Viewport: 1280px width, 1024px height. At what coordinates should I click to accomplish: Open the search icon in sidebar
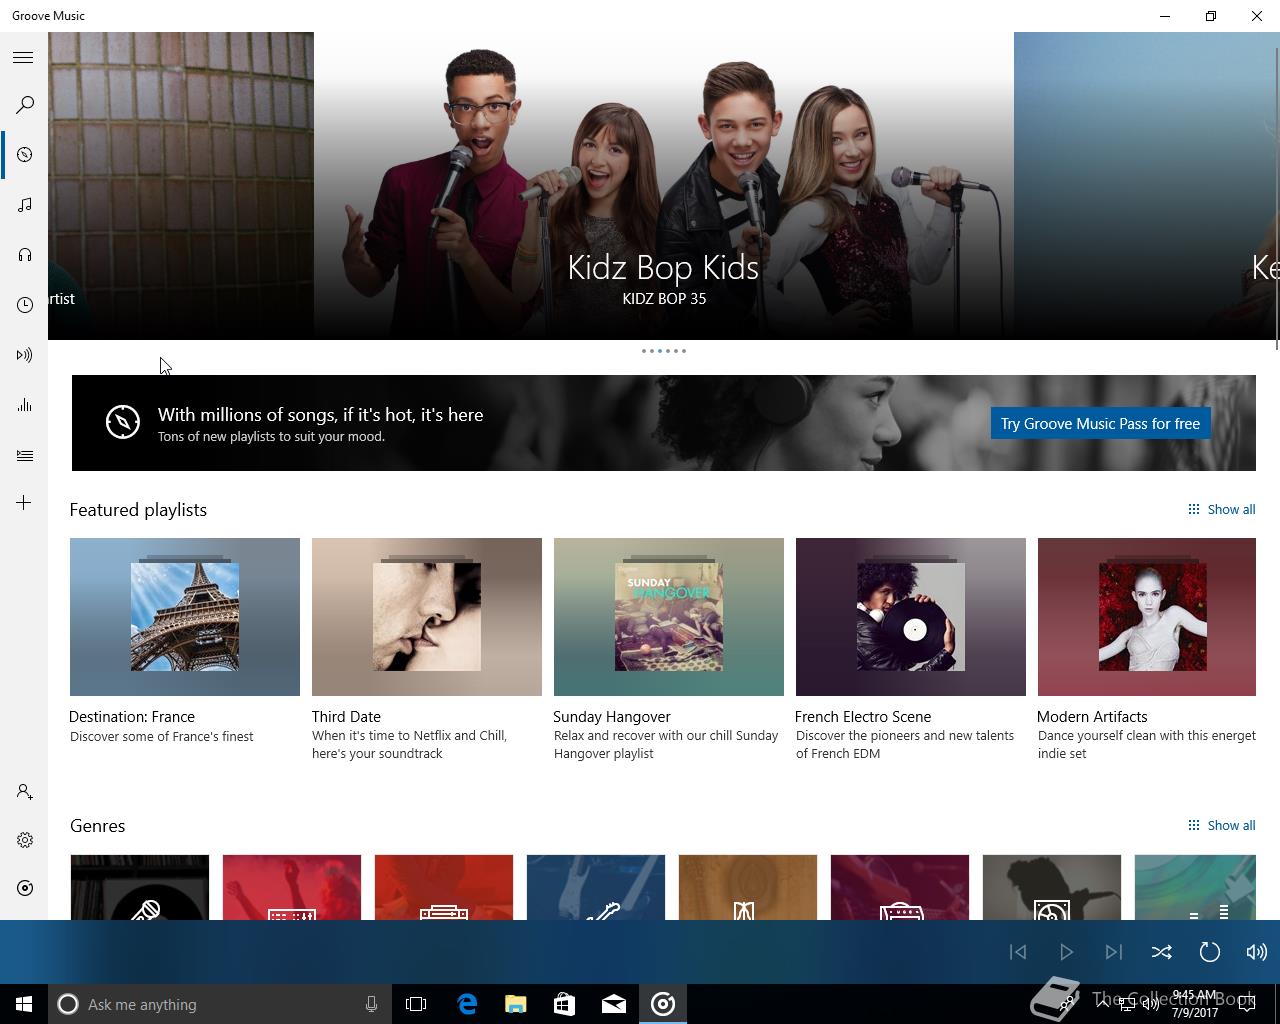[24, 105]
